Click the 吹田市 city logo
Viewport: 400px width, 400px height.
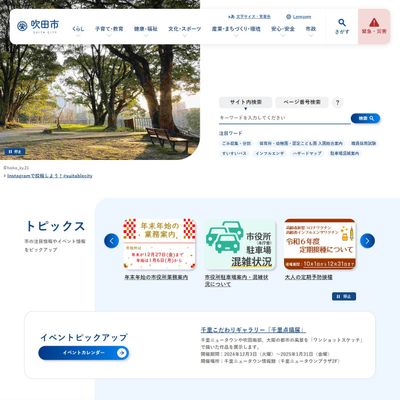pos(38,25)
